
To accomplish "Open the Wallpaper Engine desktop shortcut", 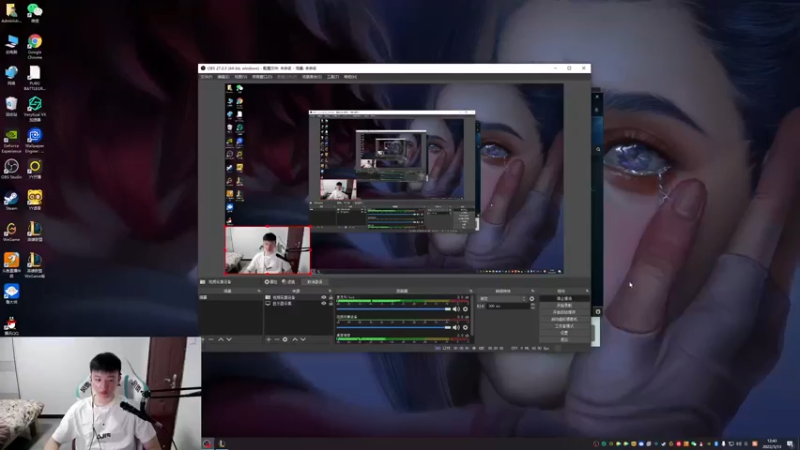I will [x=35, y=140].
